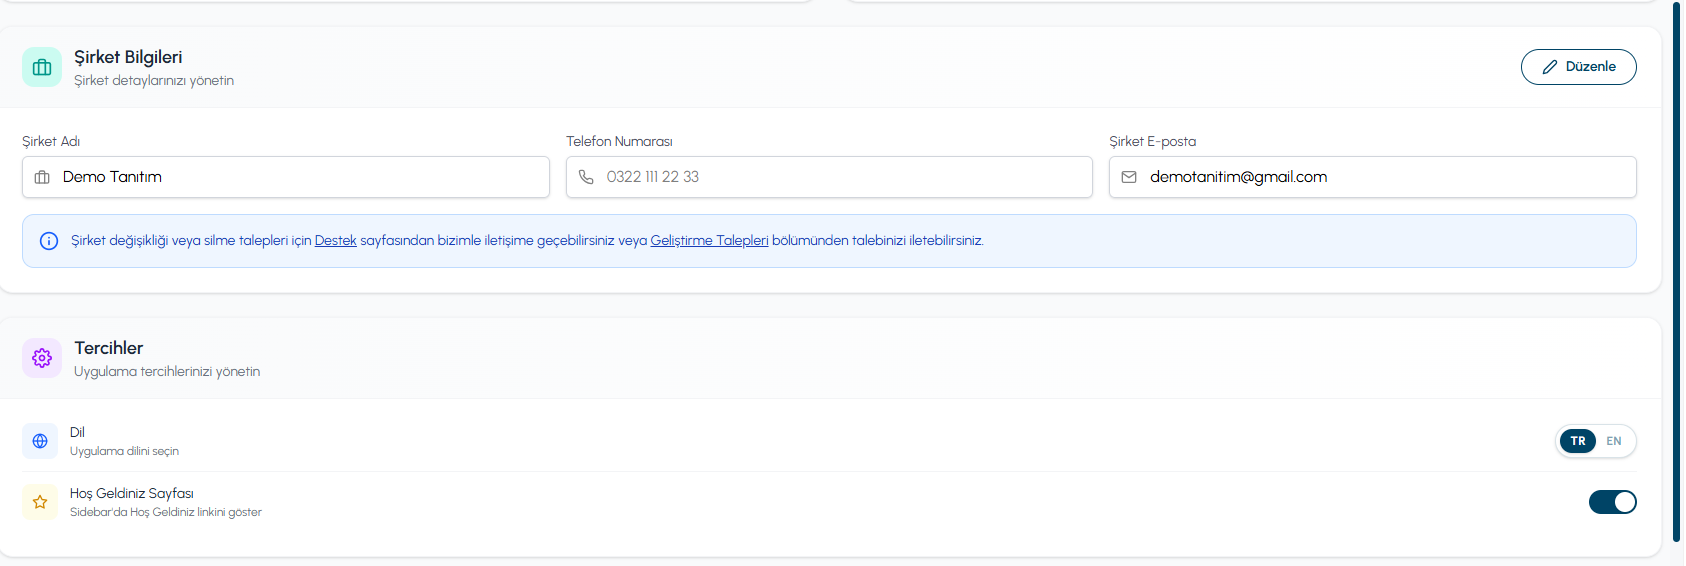This screenshot has height=566, width=1686.
Task: Click the Şirket Adı field with Demo Tanıtım
Action: [286, 177]
